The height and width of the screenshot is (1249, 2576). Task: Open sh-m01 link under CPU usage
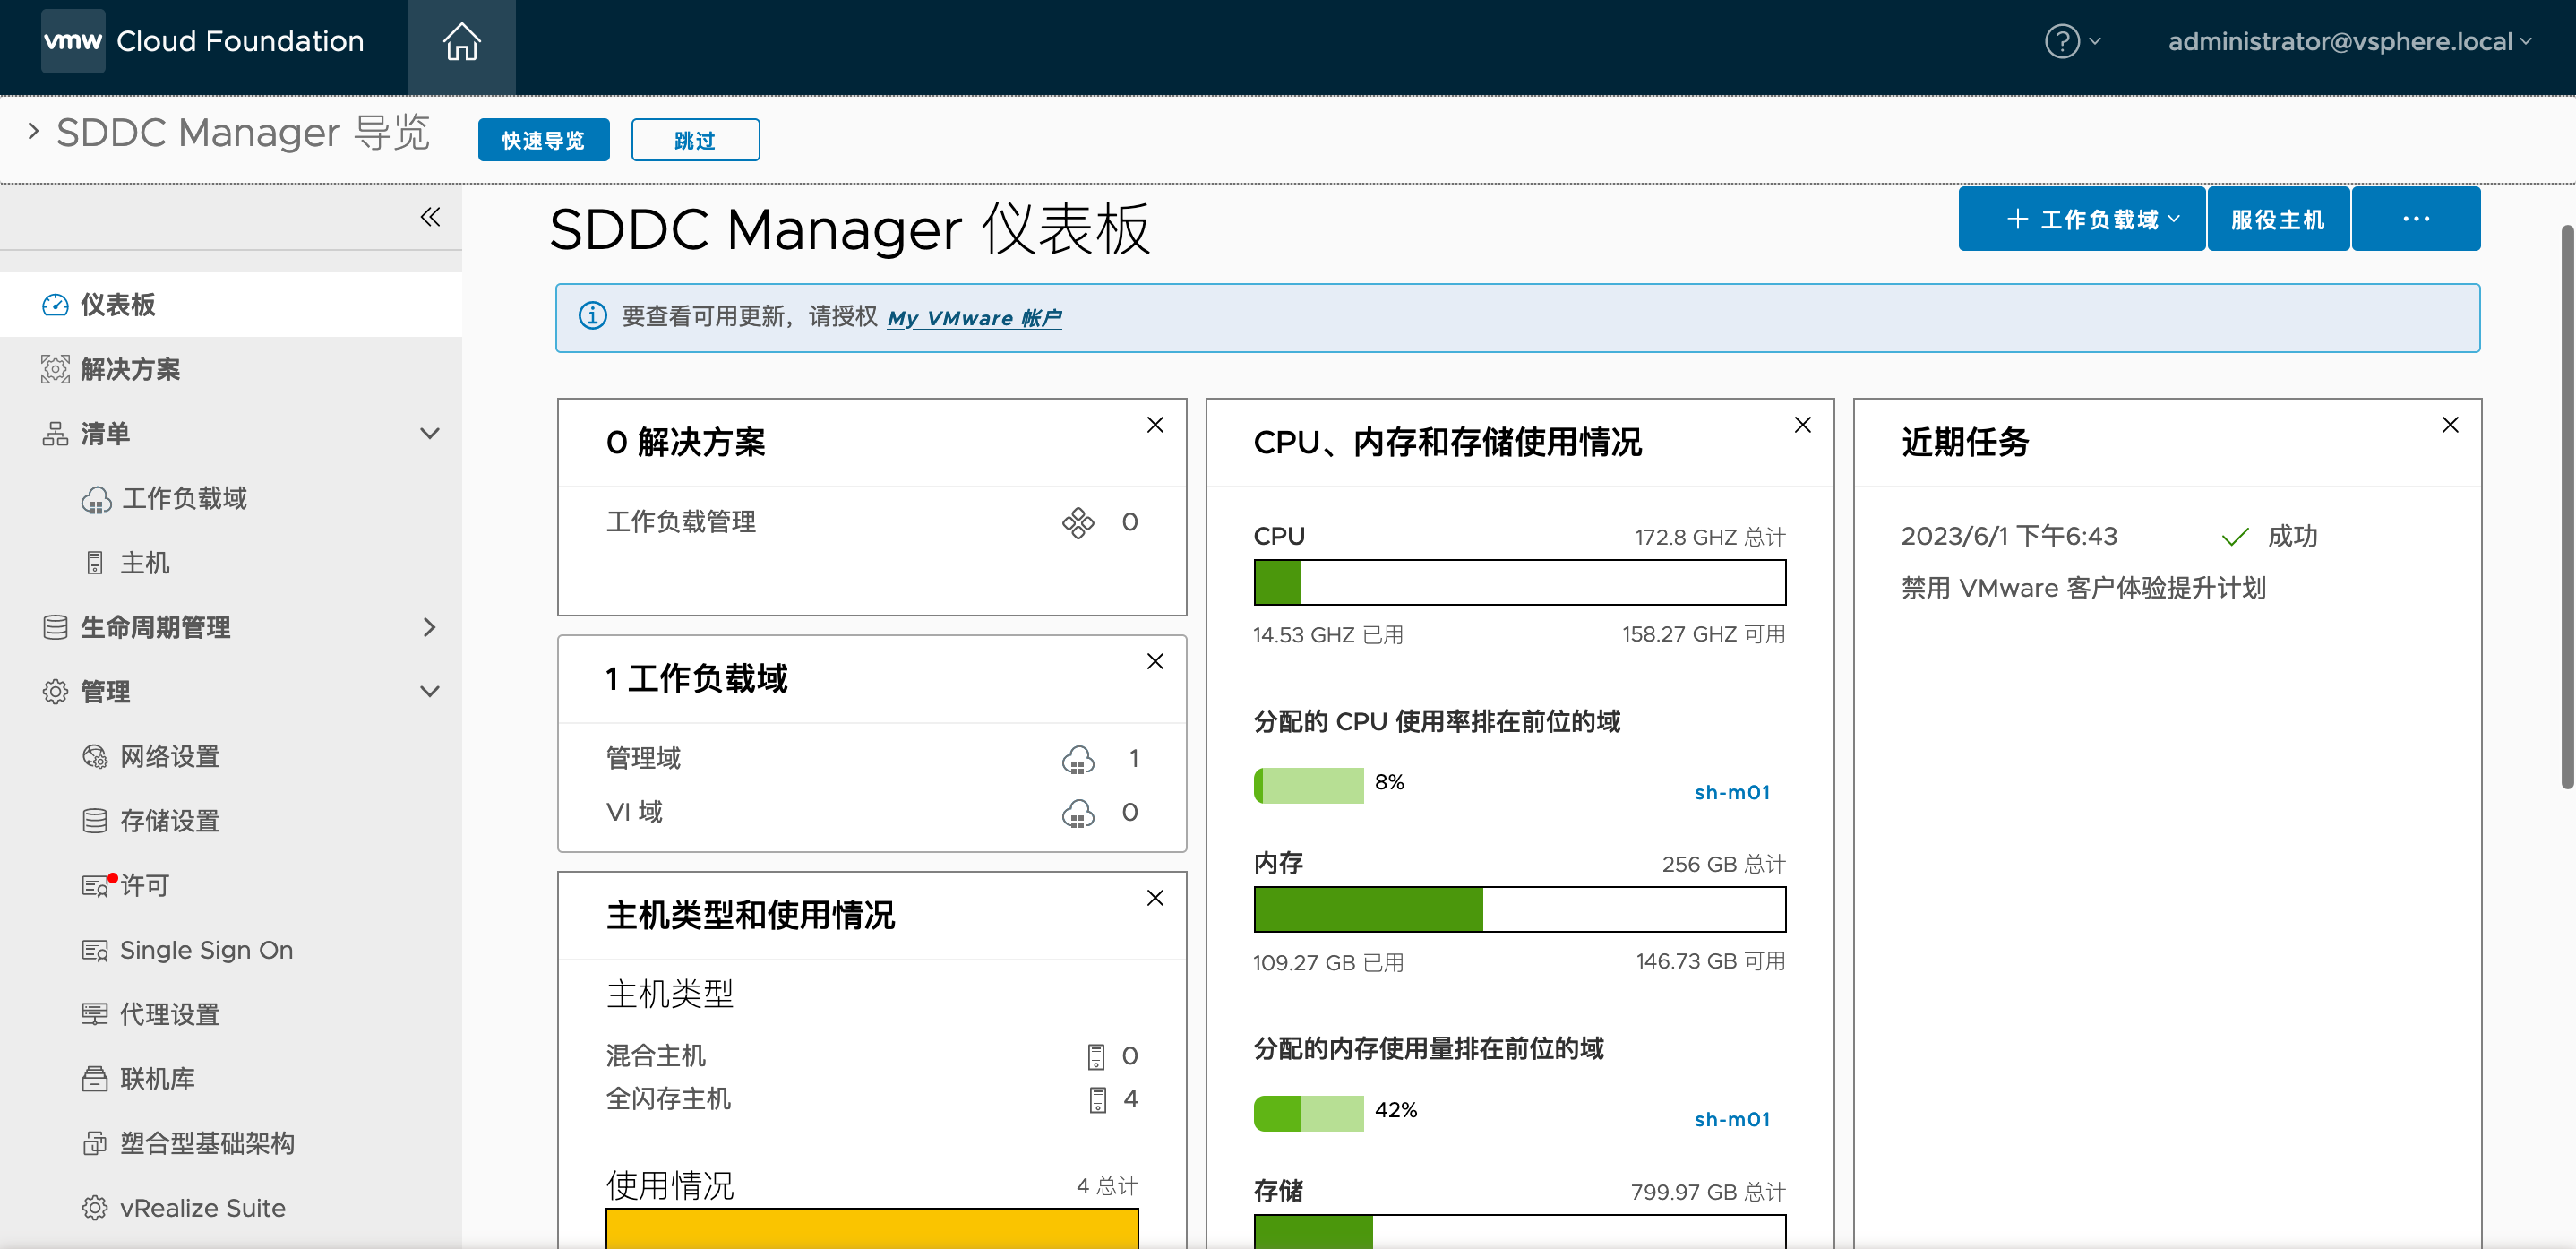pos(1732,792)
